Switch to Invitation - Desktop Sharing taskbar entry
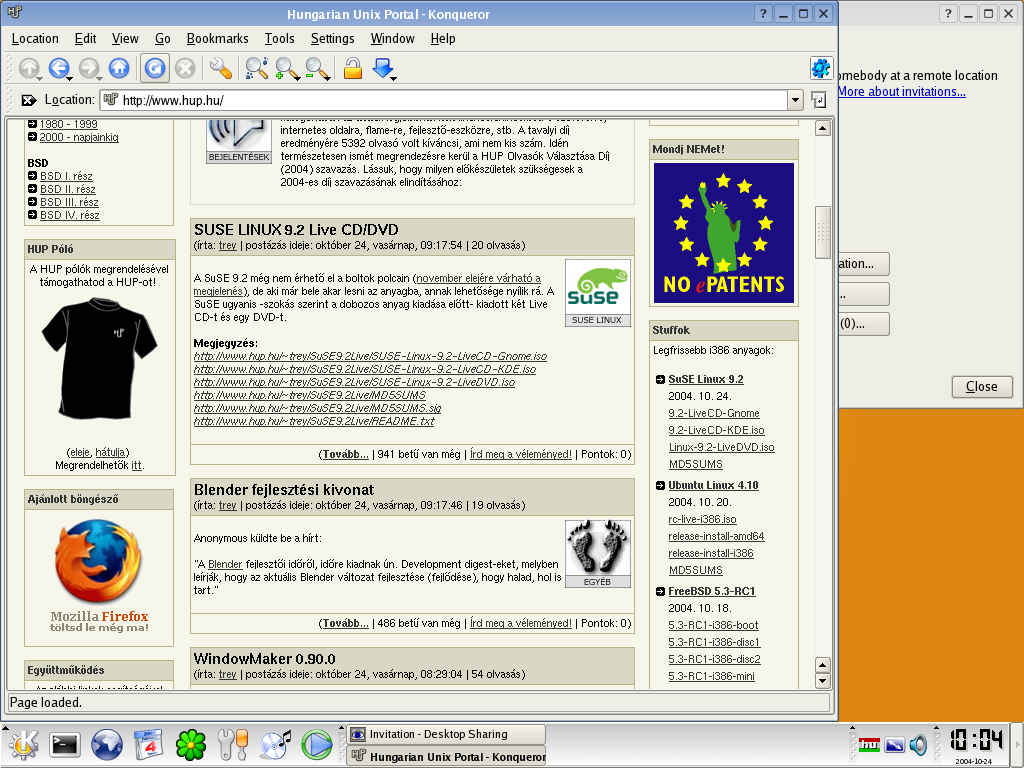The width and height of the screenshot is (1024, 768). [x=446, y=734]
